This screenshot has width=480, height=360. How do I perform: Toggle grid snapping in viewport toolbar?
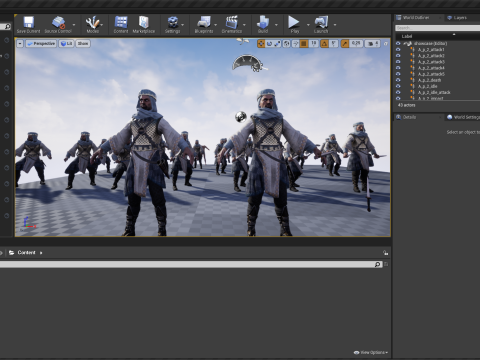coord(304,44)
